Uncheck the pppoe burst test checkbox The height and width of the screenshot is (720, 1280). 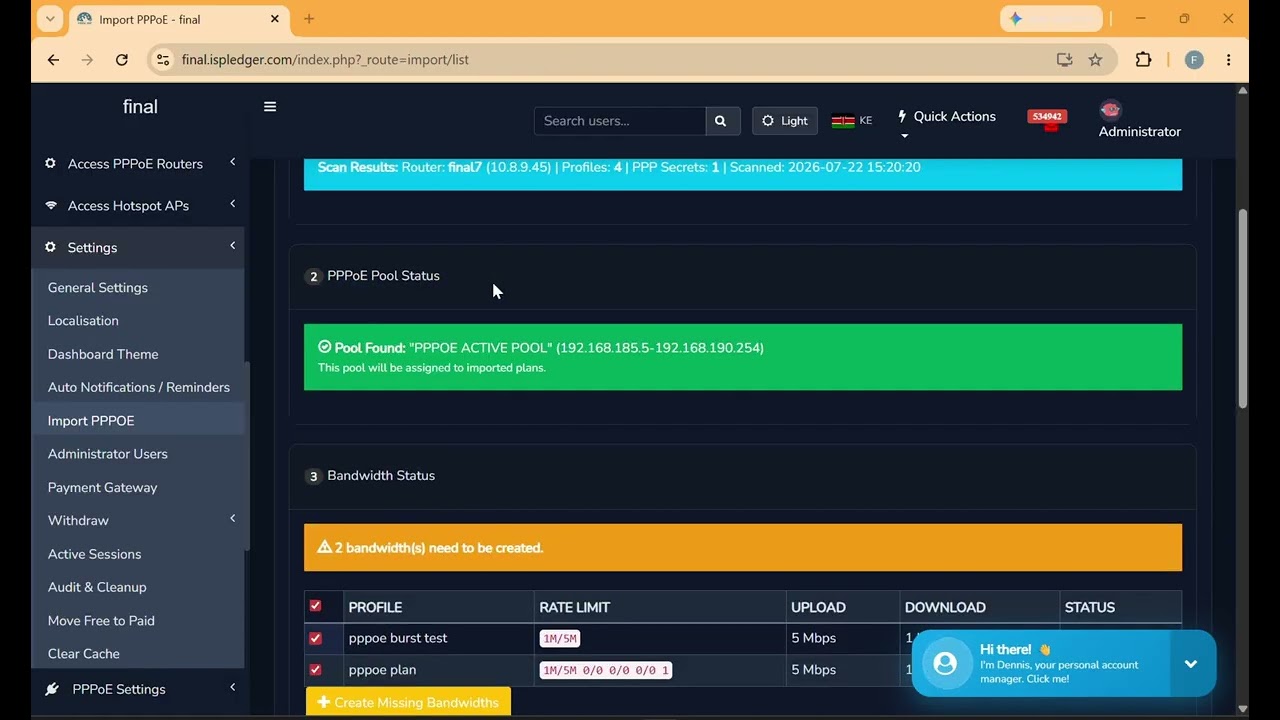[315, 638]
